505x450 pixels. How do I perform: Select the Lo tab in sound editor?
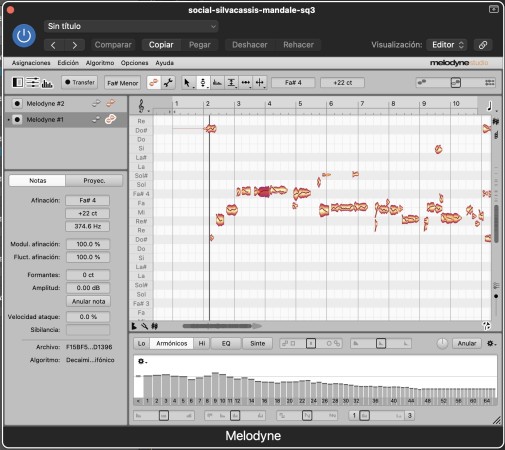point(141,343)
